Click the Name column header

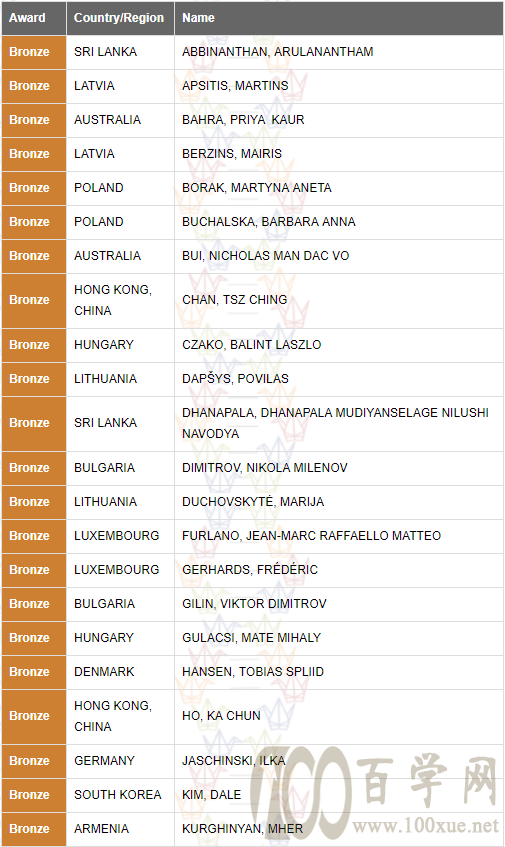click(198, 18)
